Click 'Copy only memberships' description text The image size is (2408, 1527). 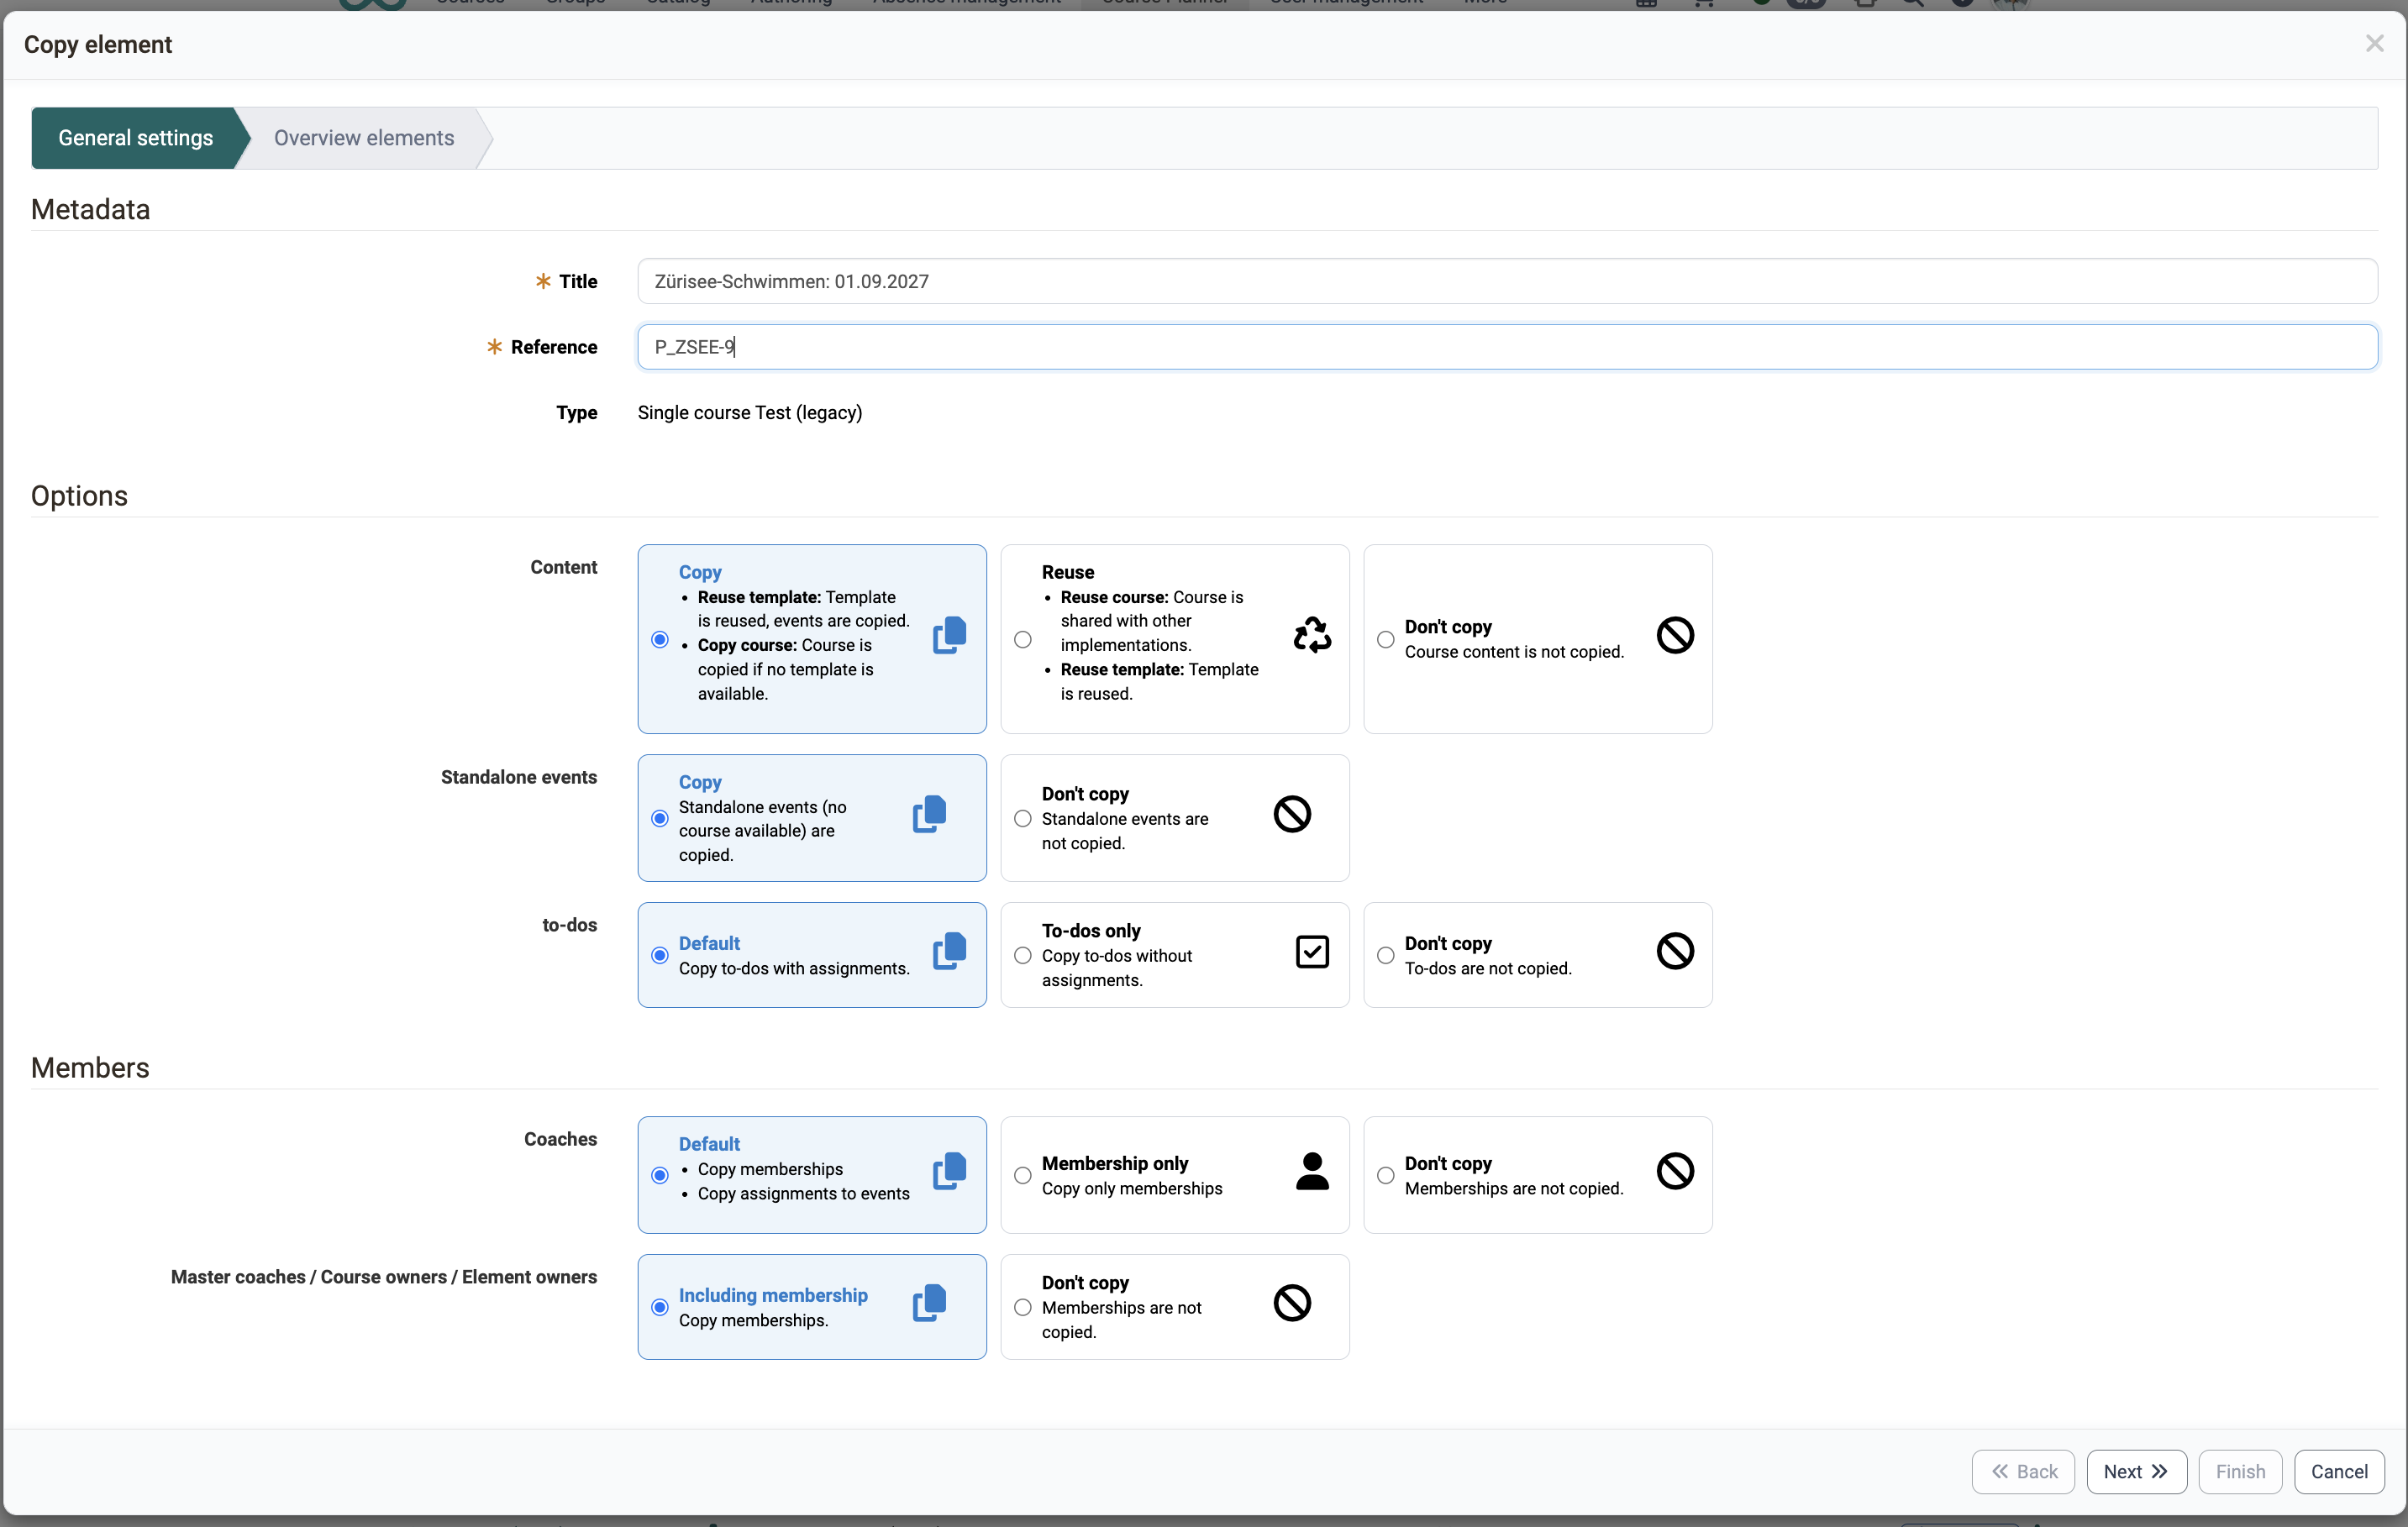[1132, 1189]
